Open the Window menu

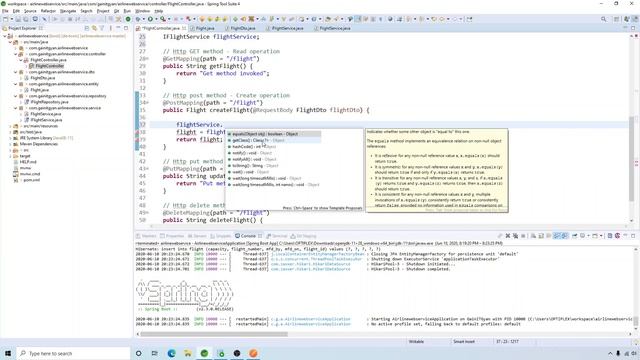coord(142,11)
